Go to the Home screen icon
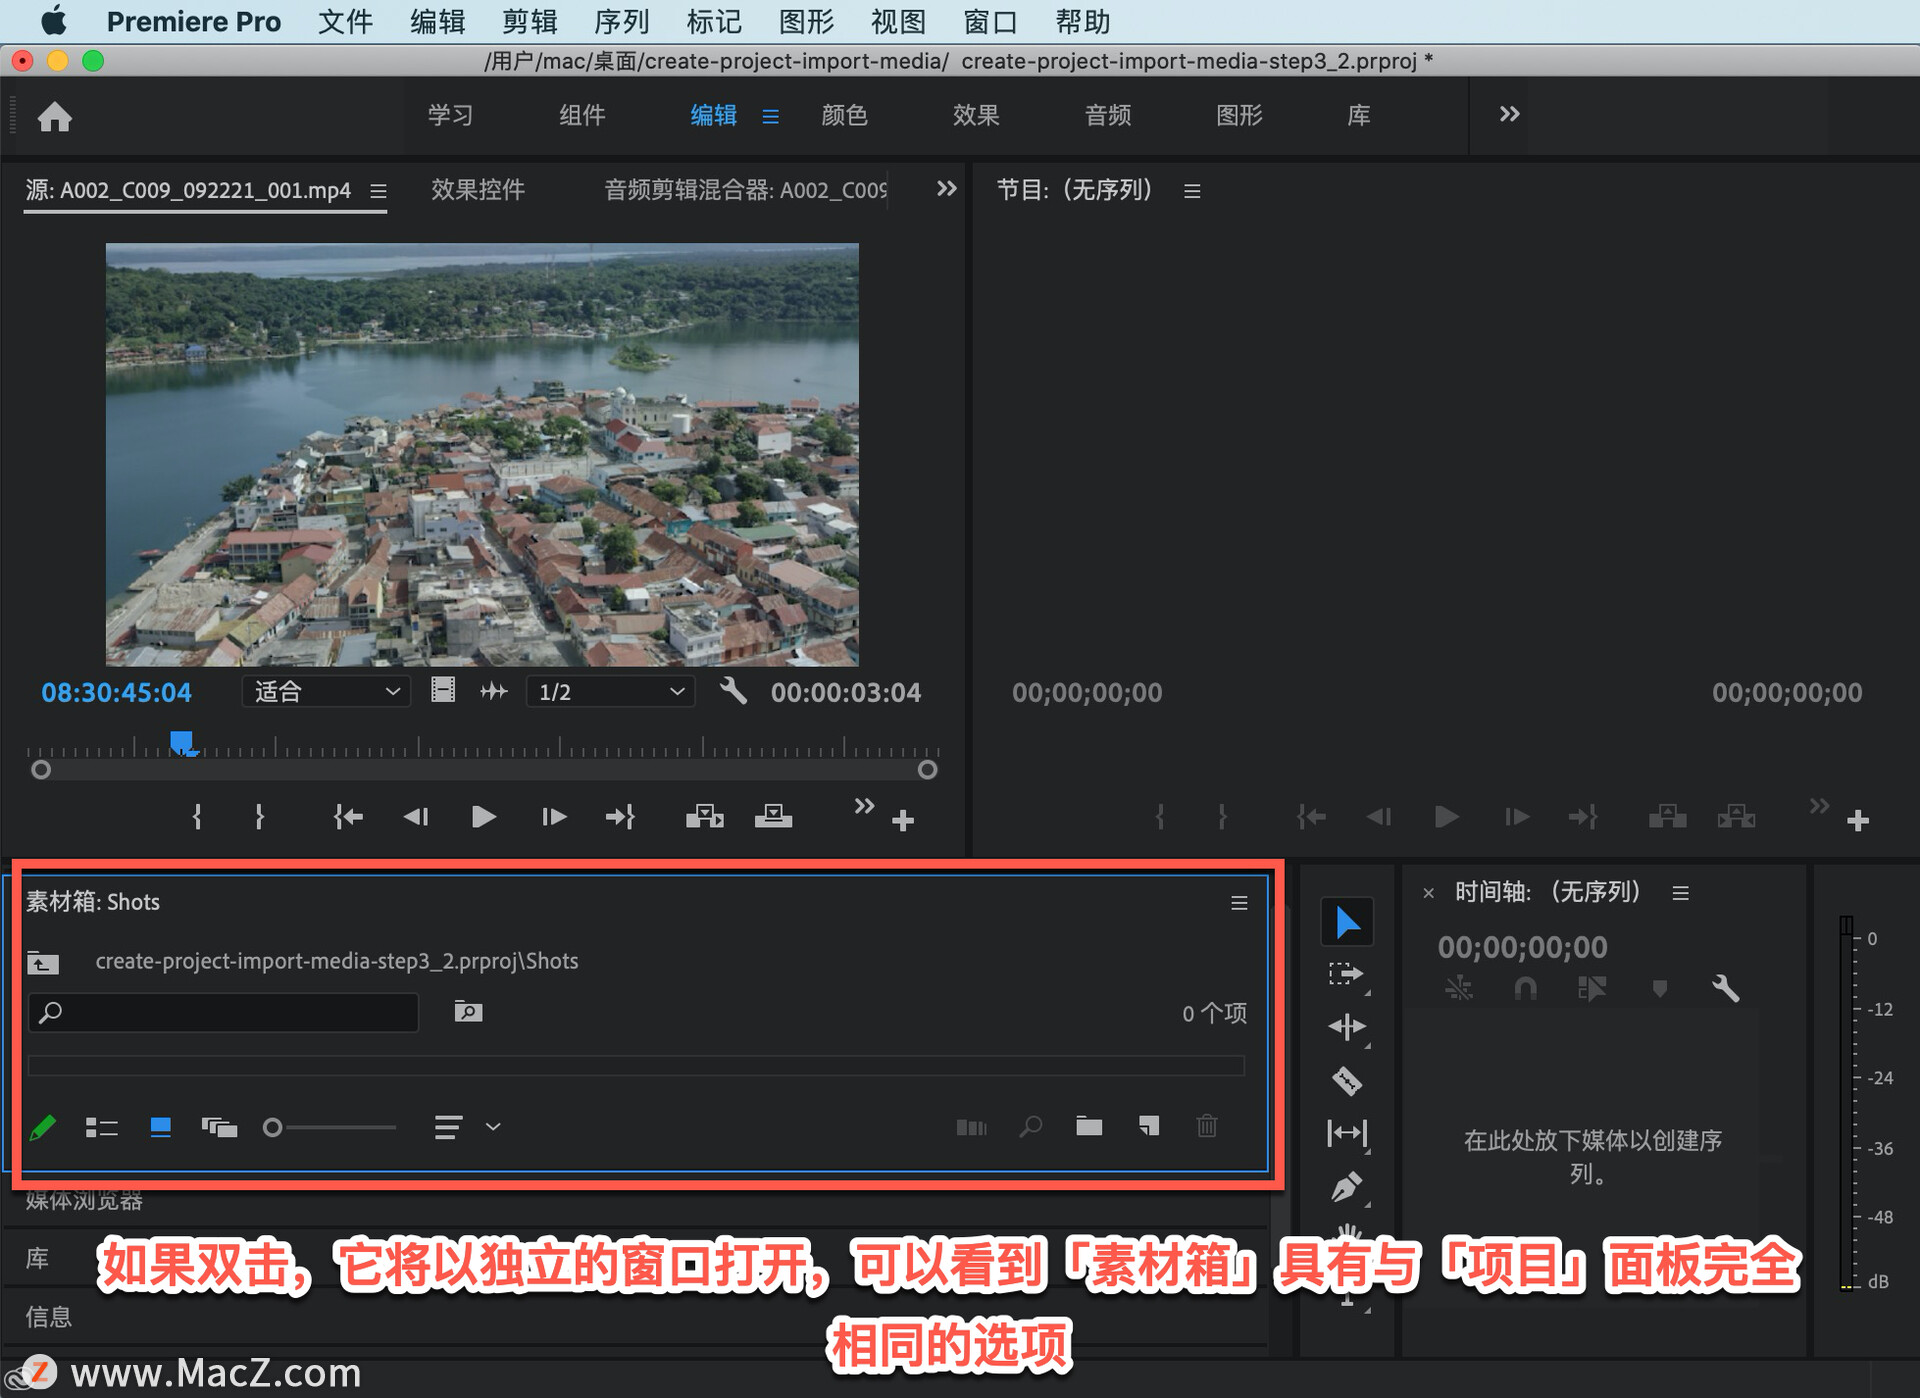Image resolution: width=1920 pixels, height=1398 pixels. [x=55, y=117]
